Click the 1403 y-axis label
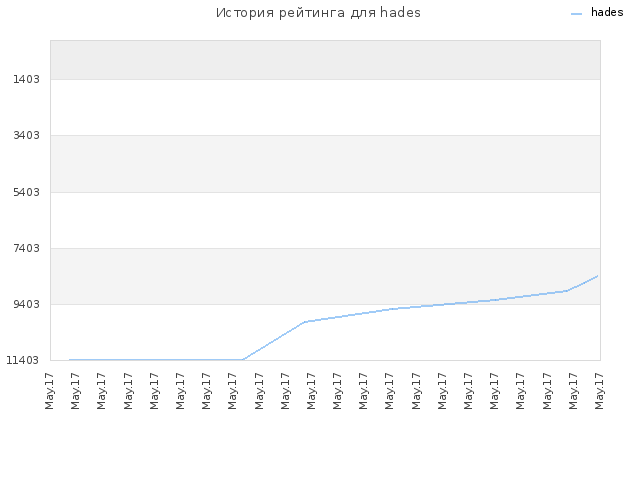This screenshot has height=480, width=640. pyautogui.click(x=26, y=79)
